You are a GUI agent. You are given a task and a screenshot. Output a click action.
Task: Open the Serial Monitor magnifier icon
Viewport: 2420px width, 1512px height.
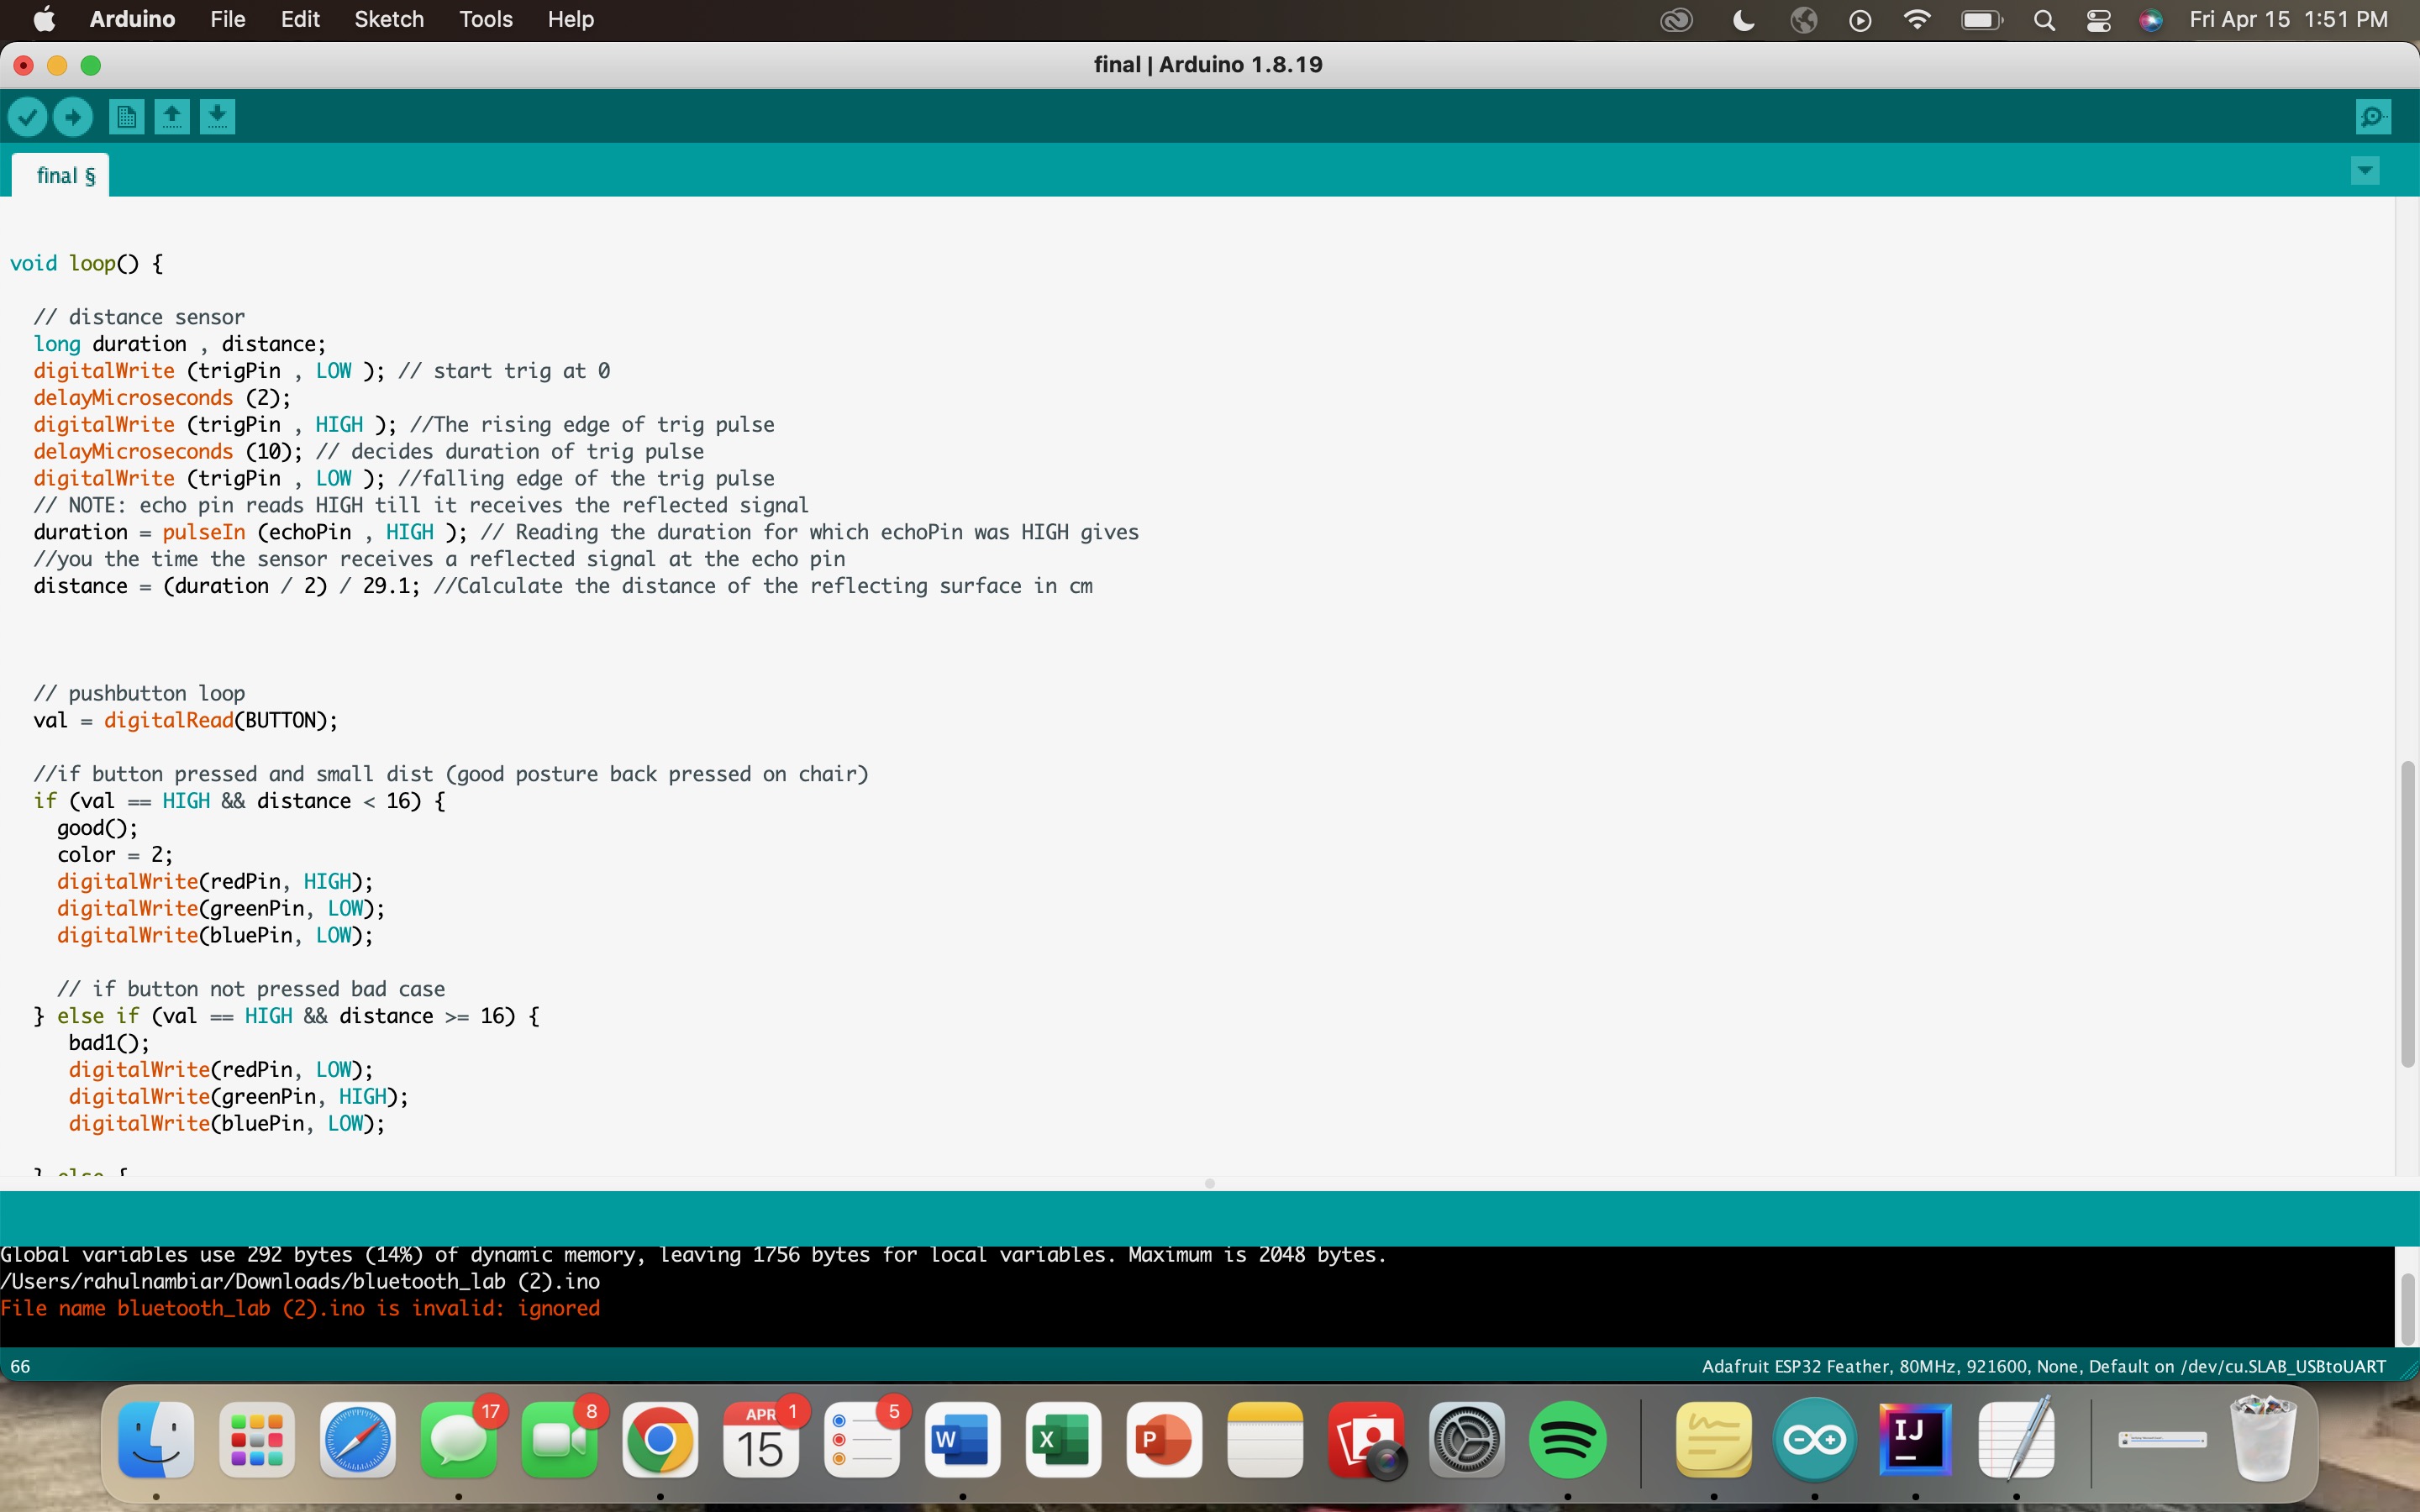[x=2373, y=117]
